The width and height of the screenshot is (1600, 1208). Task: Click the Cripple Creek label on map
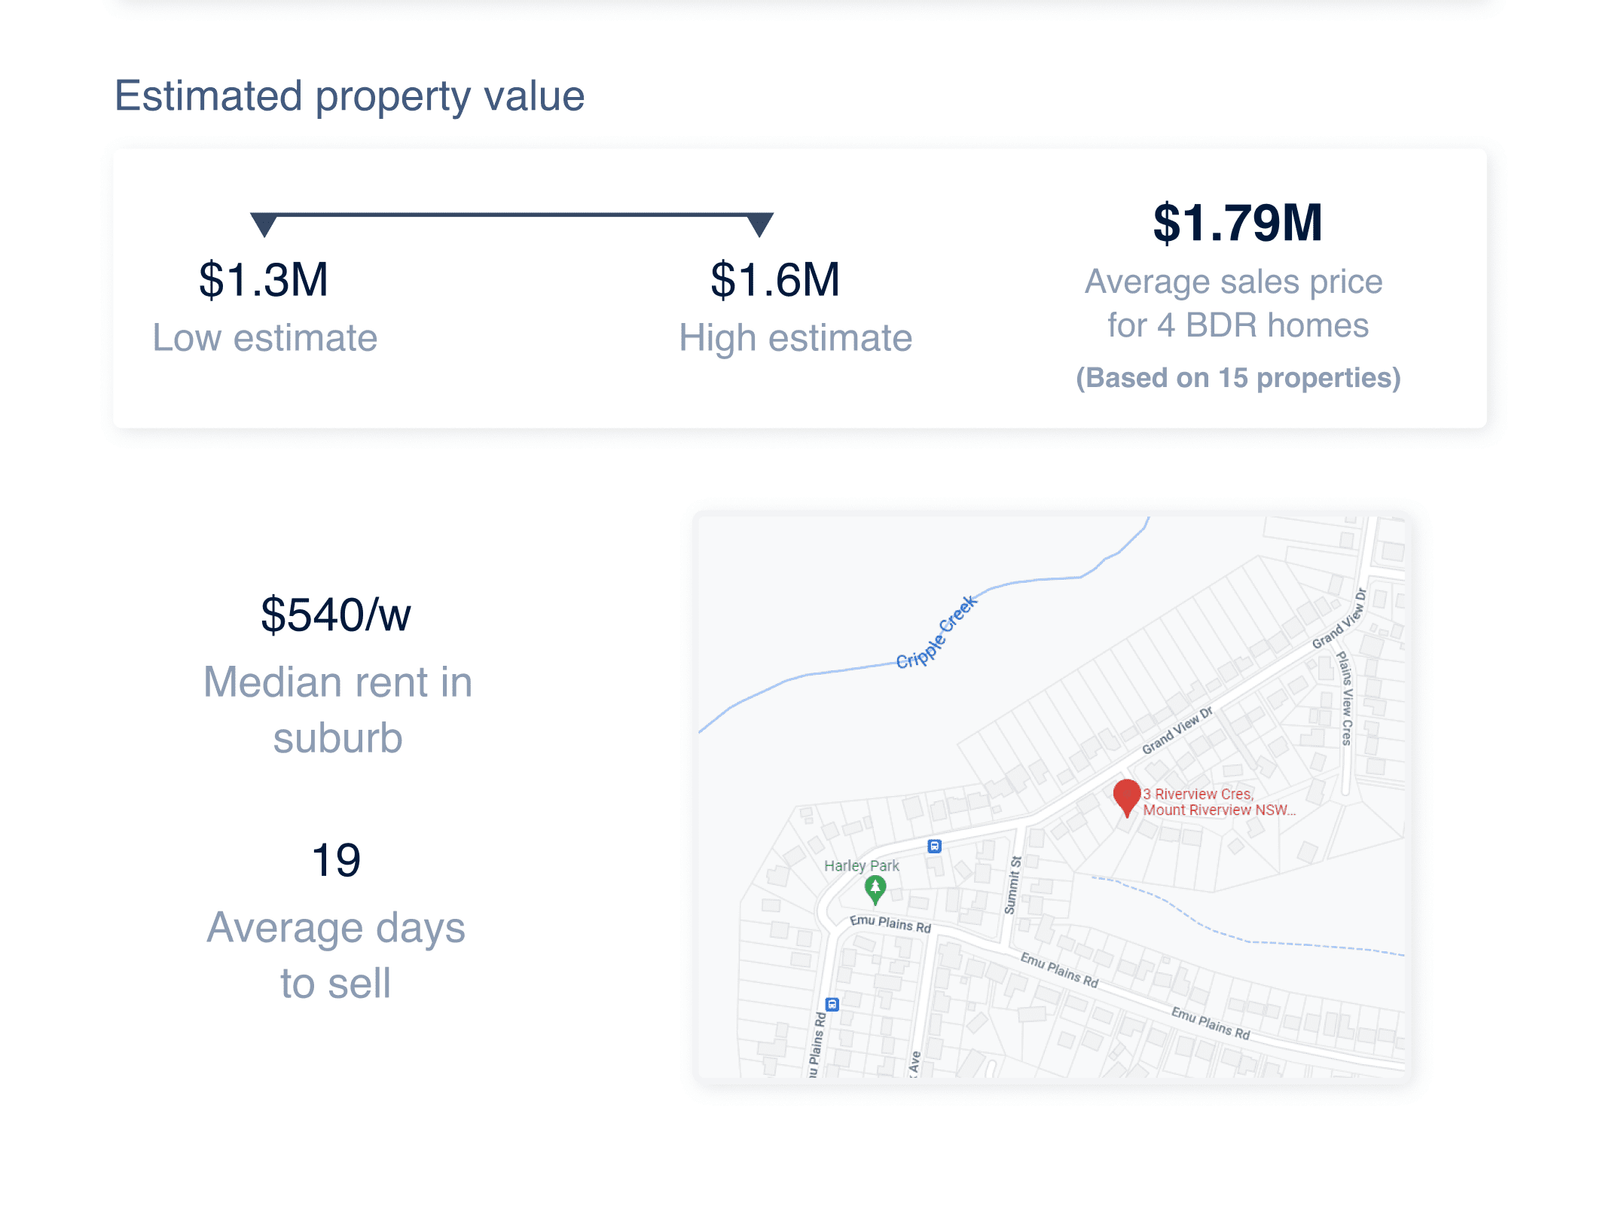[x=936, y=632]
